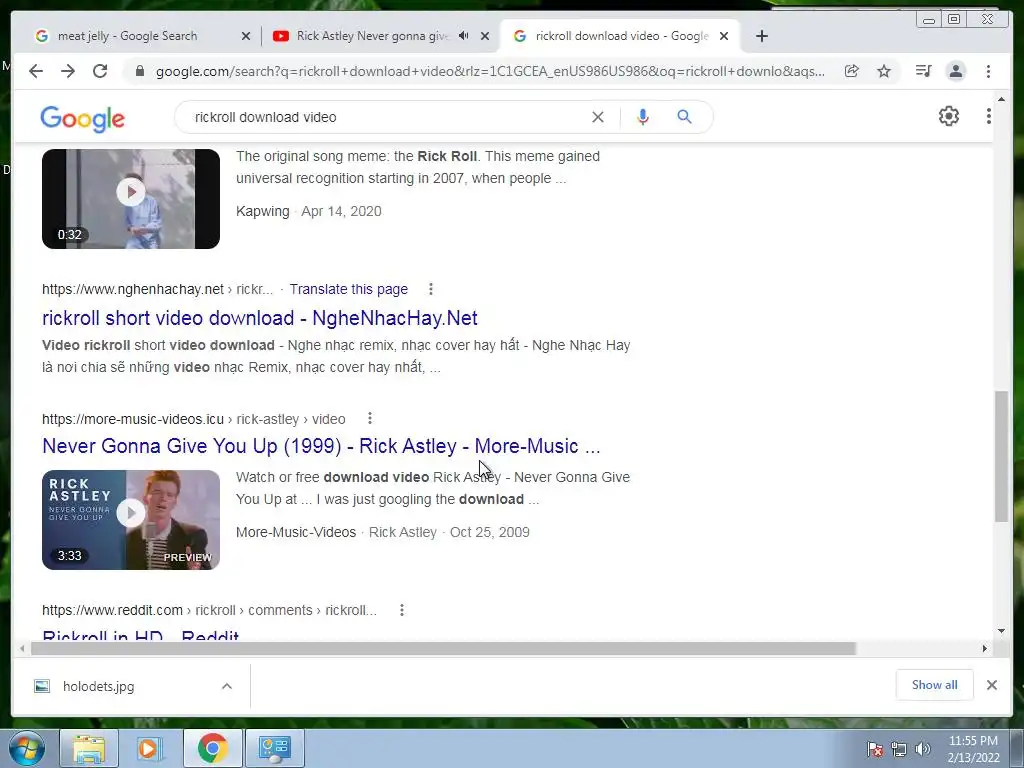Submit search with magnifier icon
Screen dimensions: 1024x768
click(684, 117)
